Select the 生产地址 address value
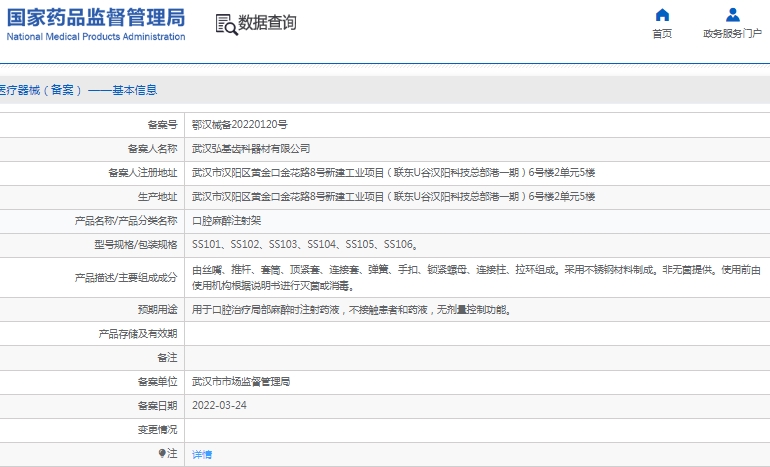 tap(393, 197)
